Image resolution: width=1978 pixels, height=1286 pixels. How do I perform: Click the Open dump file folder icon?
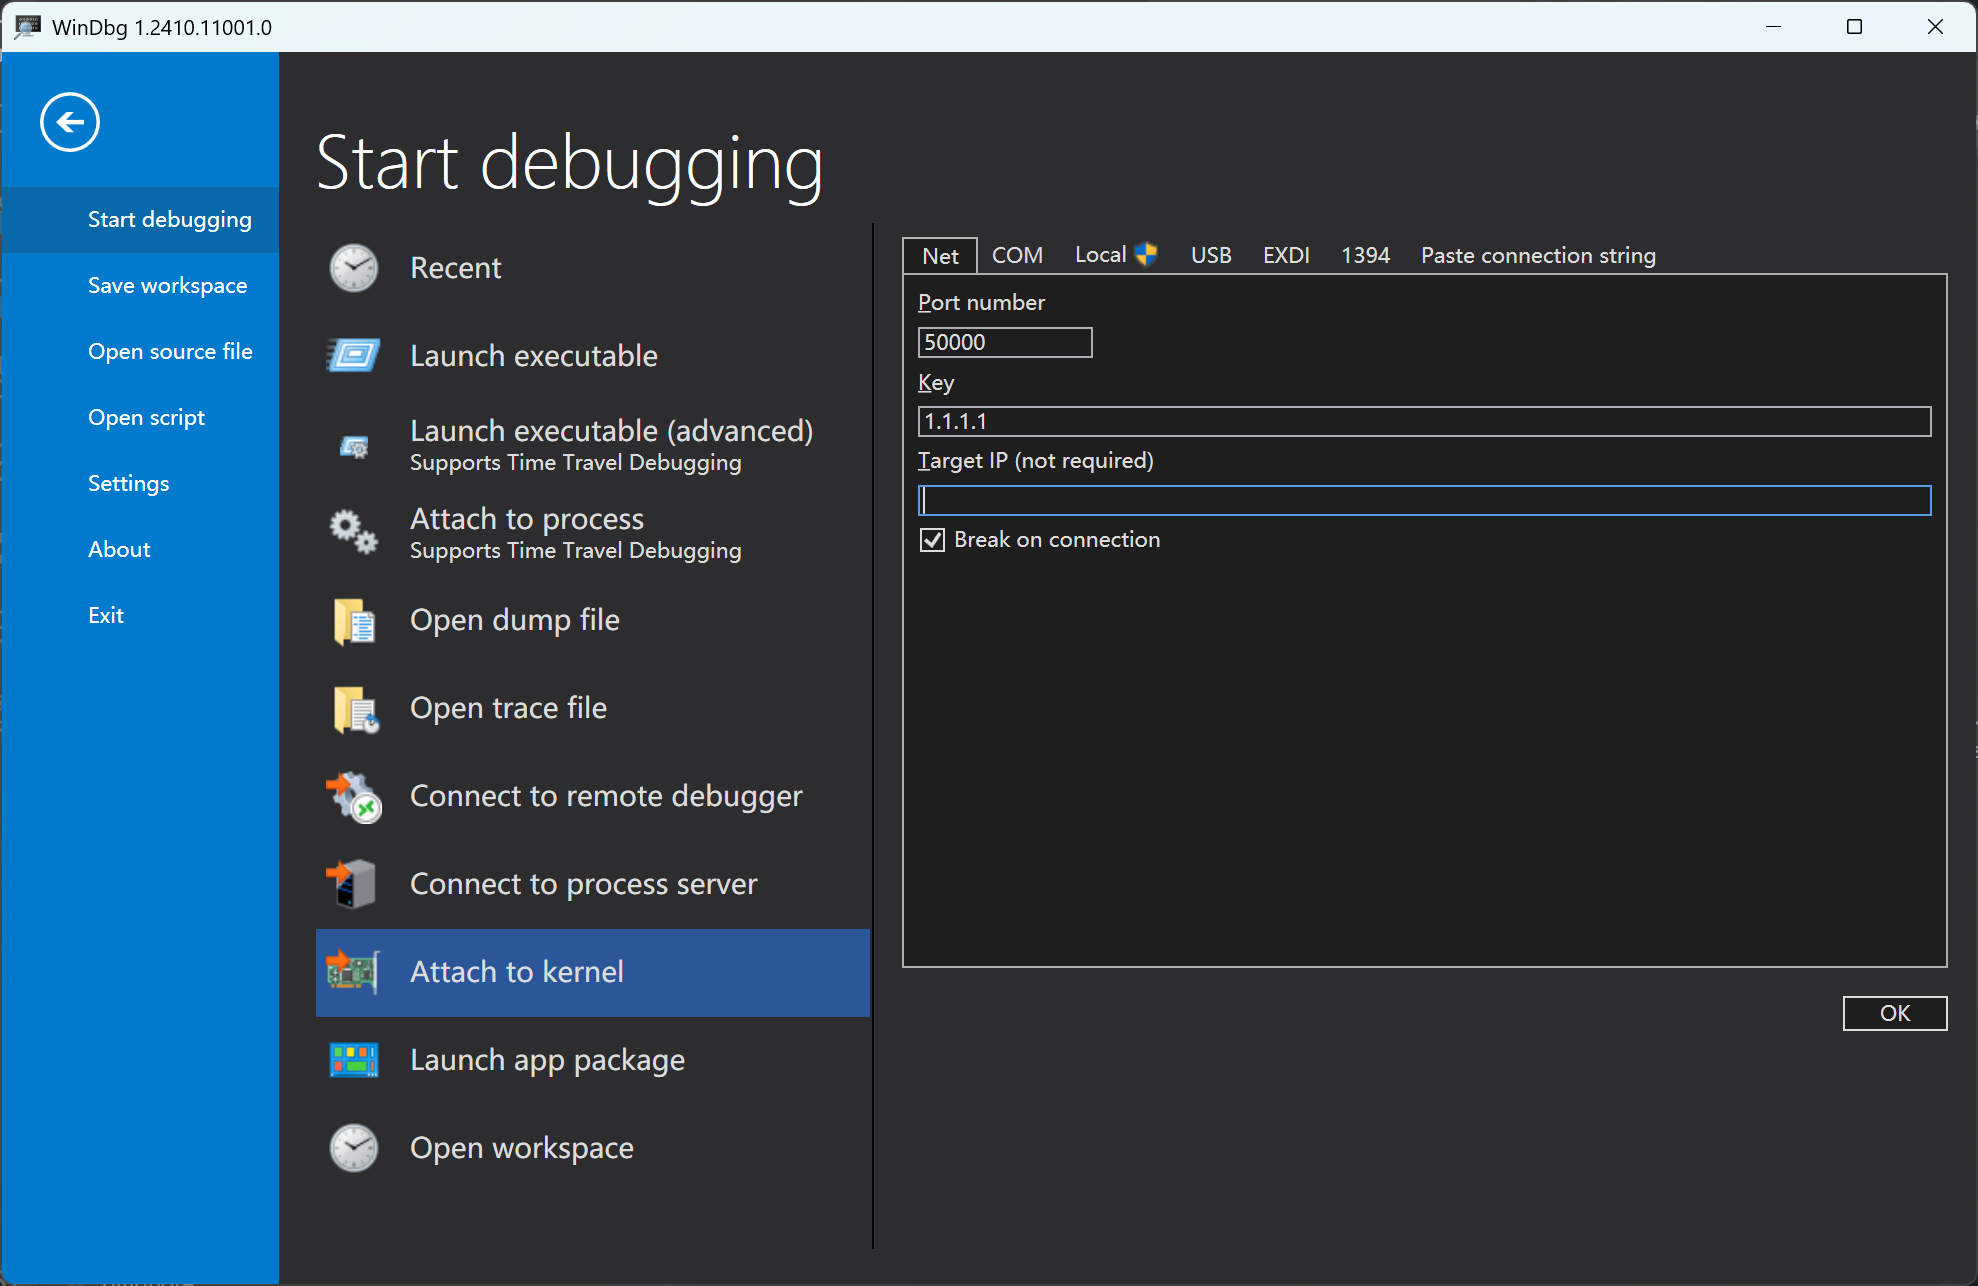pos(354,621)
